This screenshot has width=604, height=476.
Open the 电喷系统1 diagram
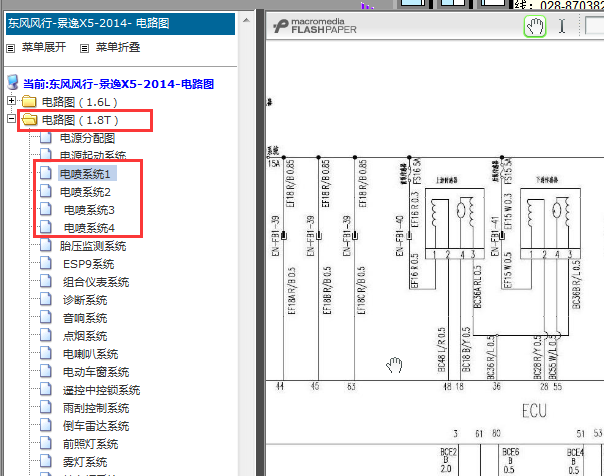pyautogui.click(x=85, y=174)
